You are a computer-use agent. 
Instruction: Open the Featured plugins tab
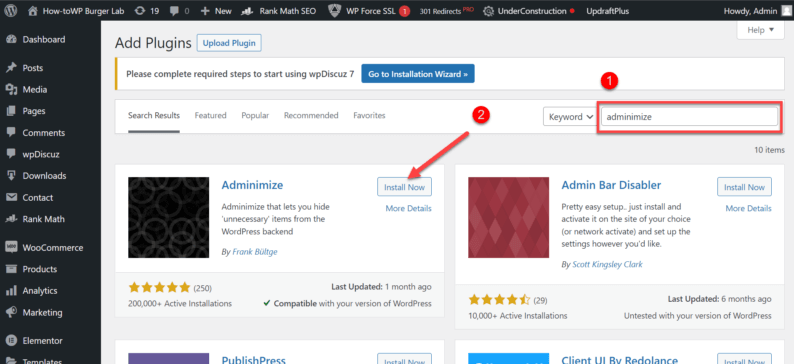coord(211,115)
